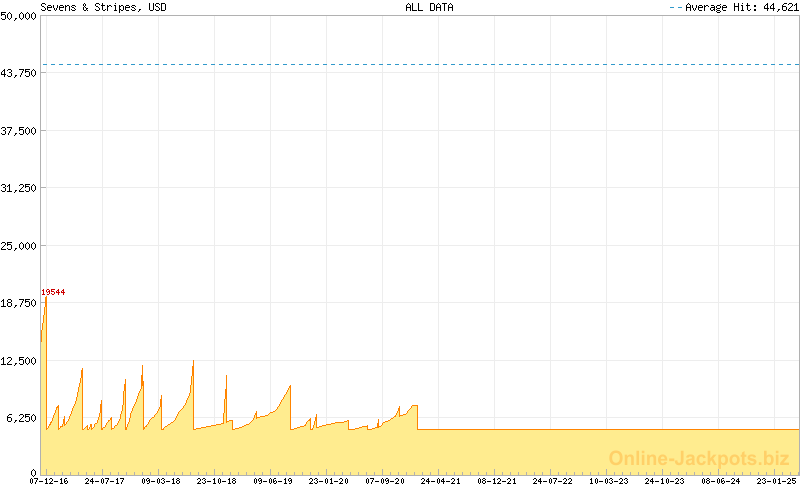Click the 'Sevens & Stripes, USD' chart title
Screen dimensions: 800x490
click(104, 7)
